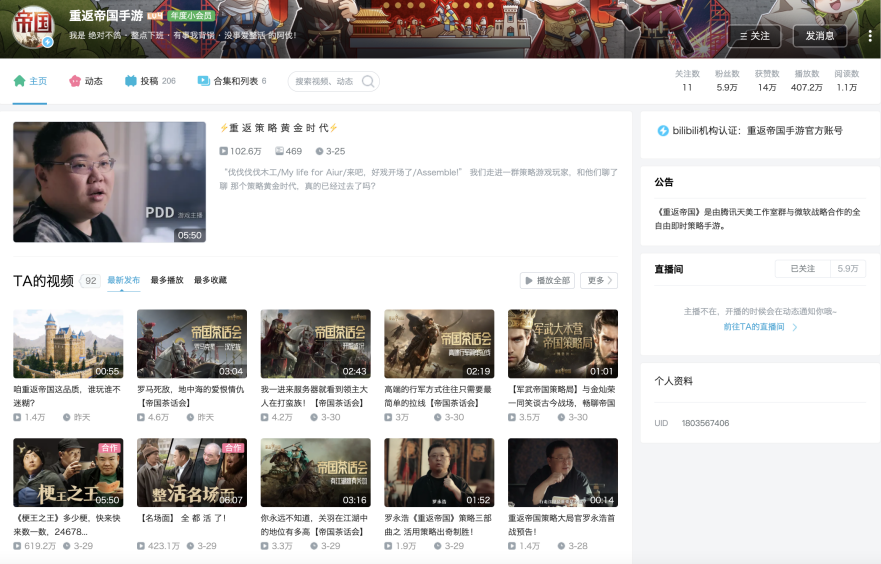Open the 投稿 206 tab
Image resolution: width=881 pixels, height=564 pixels.
150,81
